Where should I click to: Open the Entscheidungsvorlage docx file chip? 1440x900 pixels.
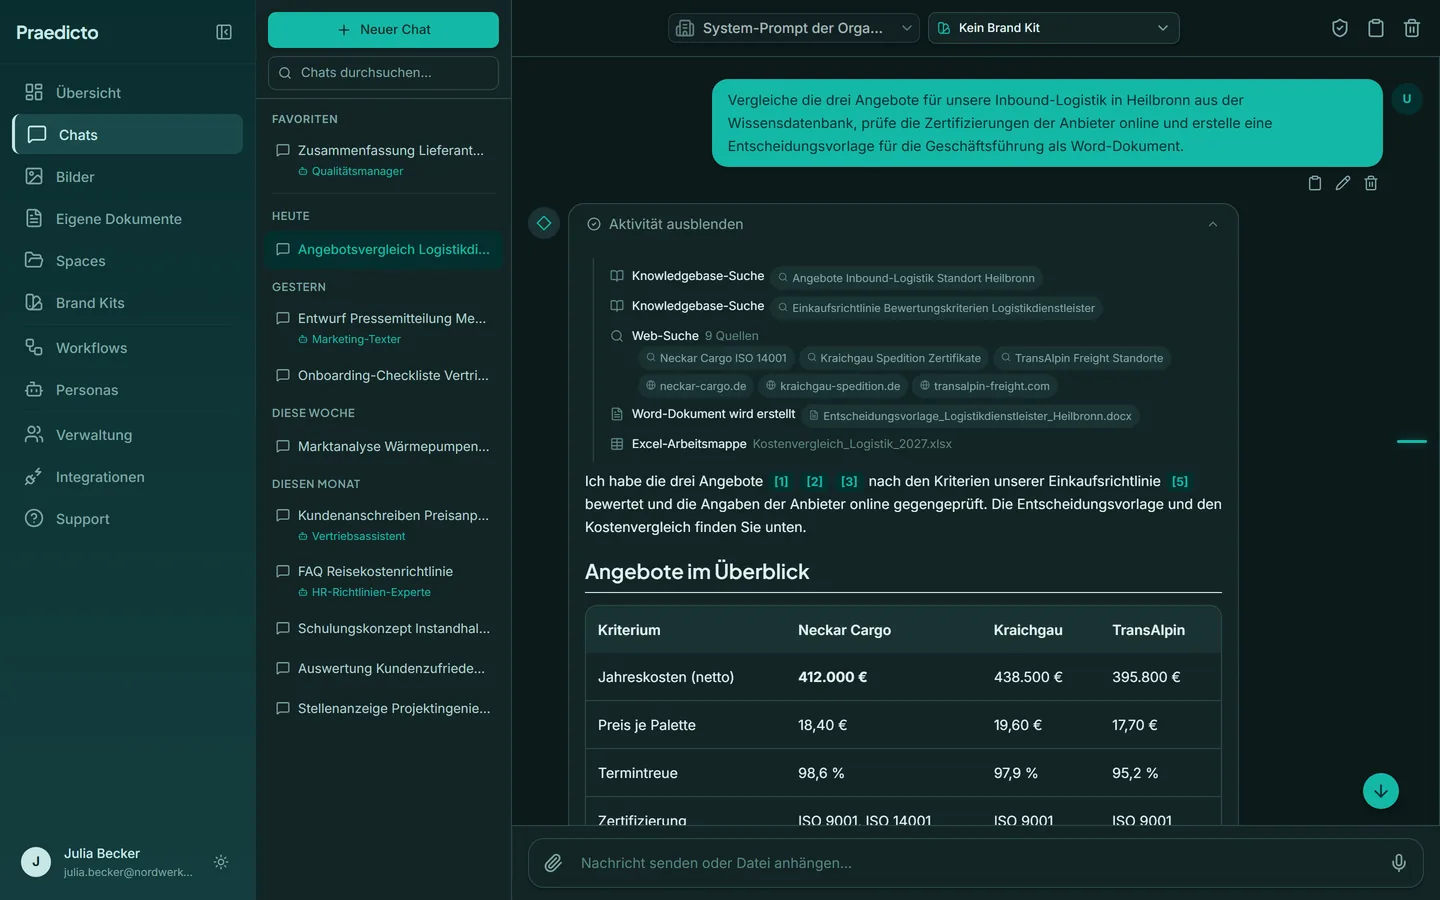point(970,416)
